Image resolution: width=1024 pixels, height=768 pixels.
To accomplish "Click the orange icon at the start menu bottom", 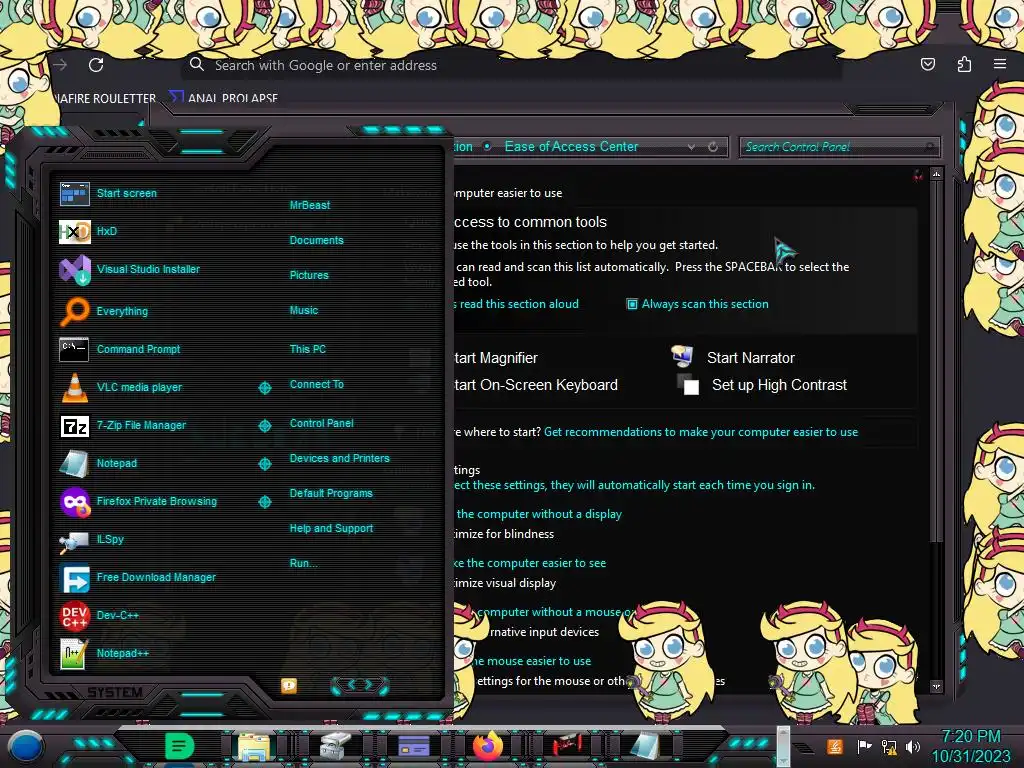I will point(289,686).
